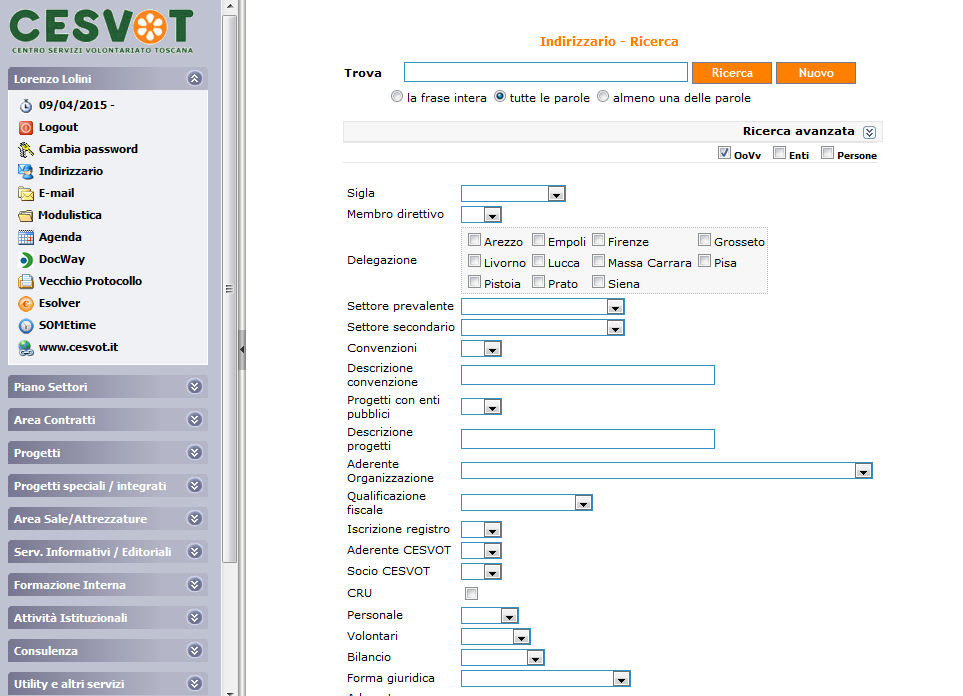Click the stopwatch icon beside the date

pyautogui.click(x=26, y=106)
